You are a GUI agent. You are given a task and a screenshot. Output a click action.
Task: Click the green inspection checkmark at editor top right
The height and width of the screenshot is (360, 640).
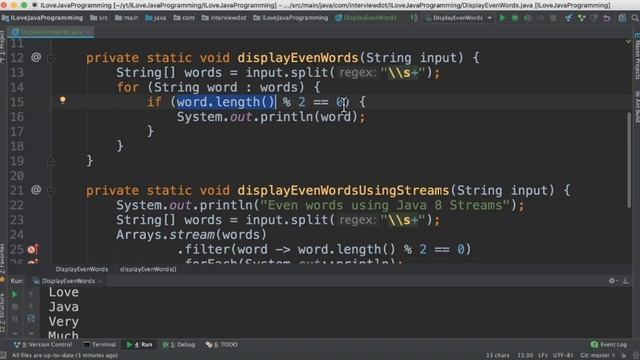pos(628,41)
